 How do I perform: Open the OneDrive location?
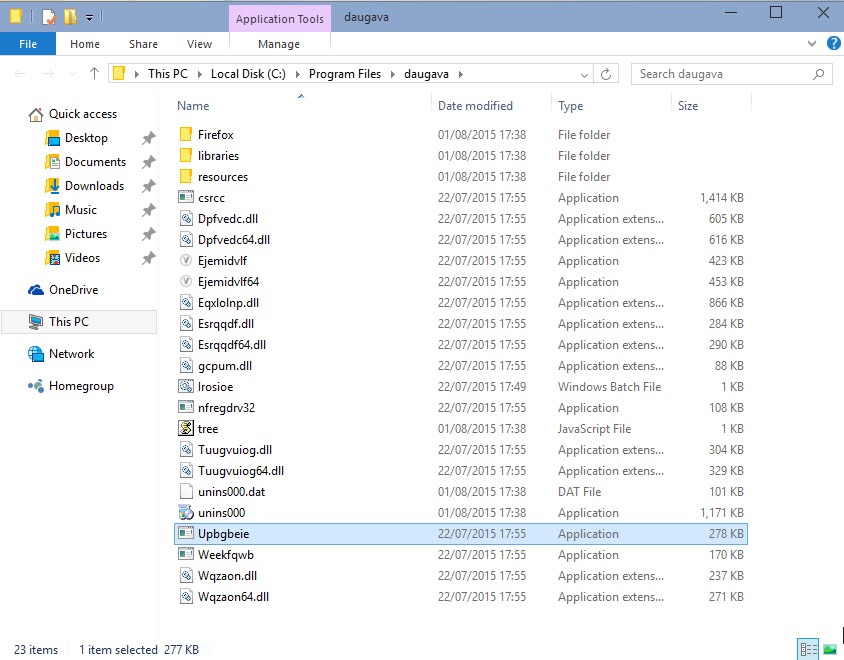pos(74,290)
